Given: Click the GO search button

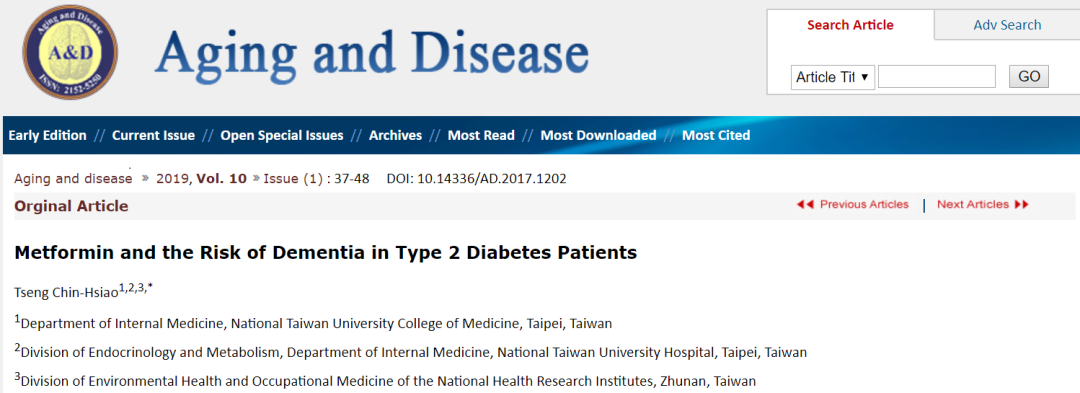Looking at the screenshot, I should click(1028, 76).
